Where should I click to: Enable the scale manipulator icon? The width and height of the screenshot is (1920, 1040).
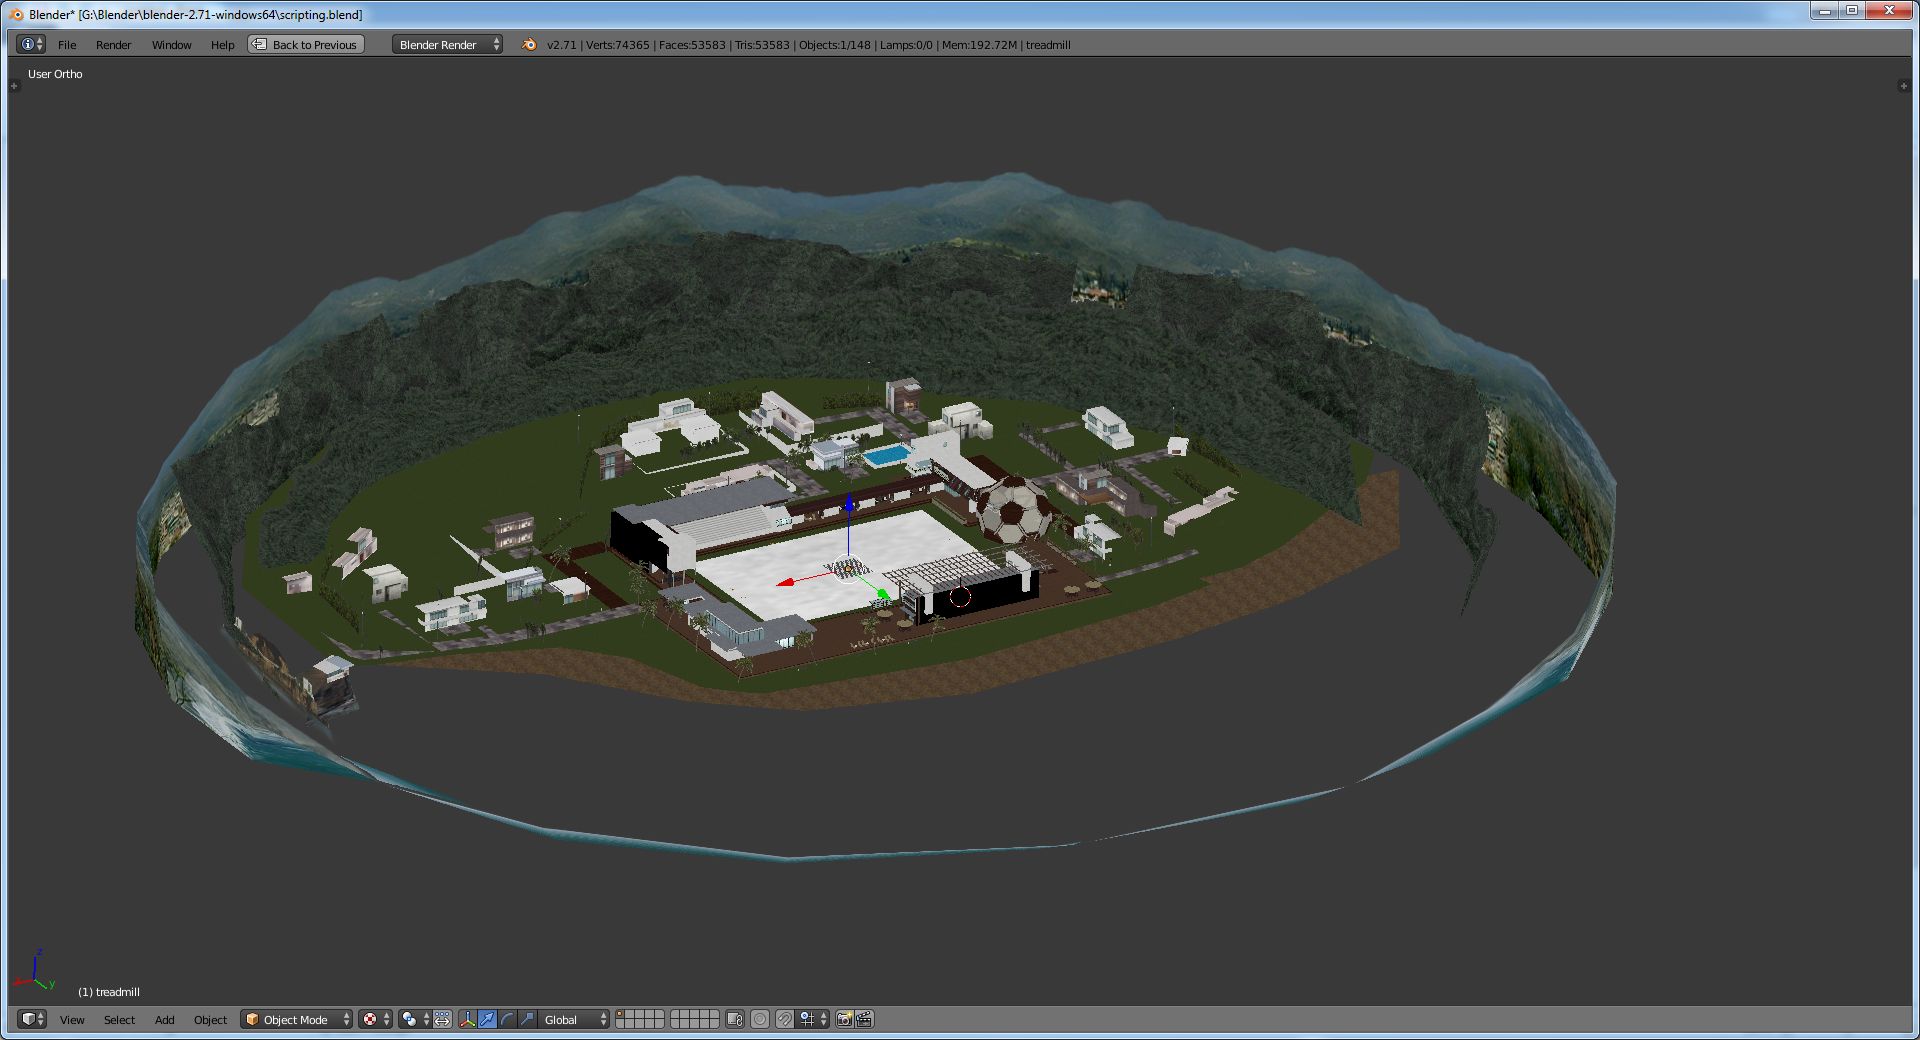point(527,1019)
